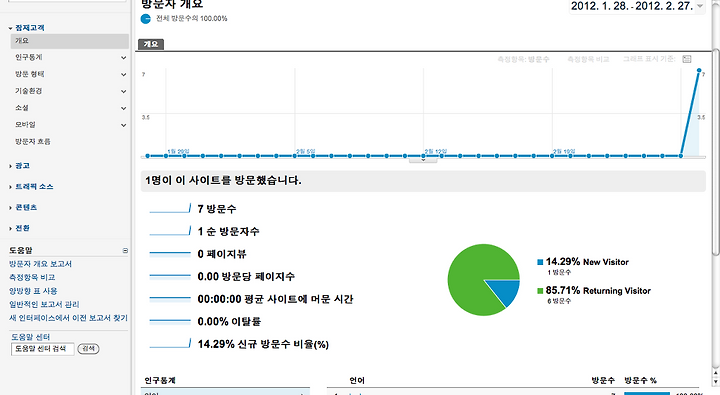This screenshot has height=395, width=720.
Task: Click the 방문수 sparkline thumbnail
Action: 170,209
